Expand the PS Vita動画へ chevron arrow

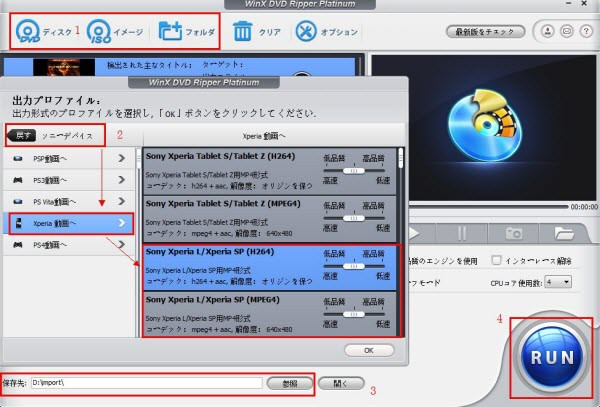coord(122,201)
